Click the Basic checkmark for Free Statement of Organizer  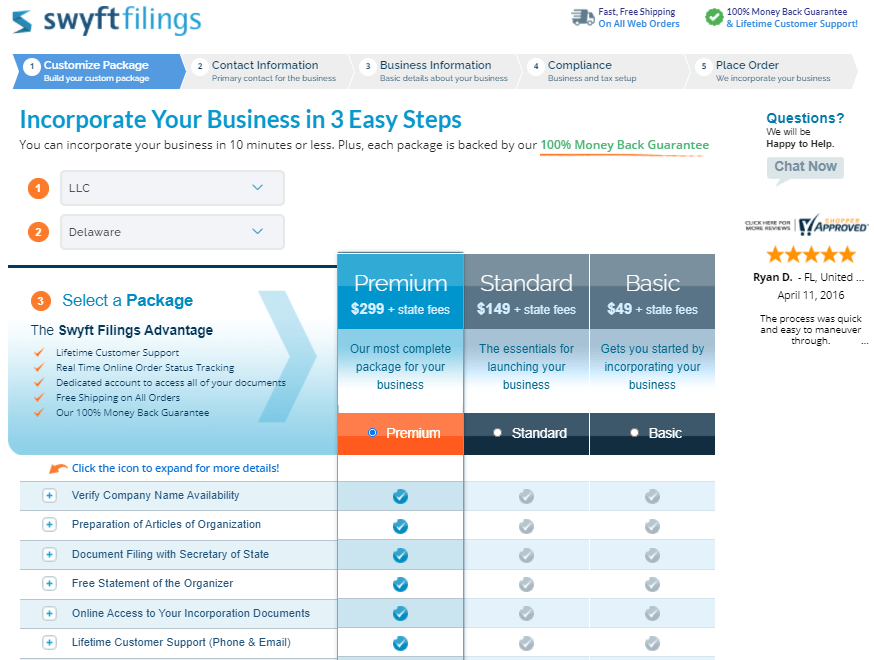tap(652, 584)
